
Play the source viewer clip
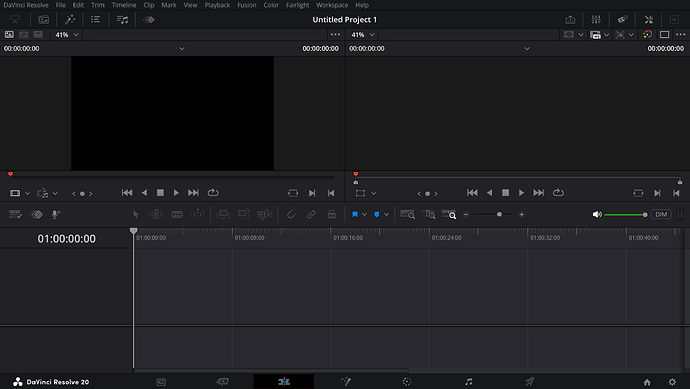(176, 192)
